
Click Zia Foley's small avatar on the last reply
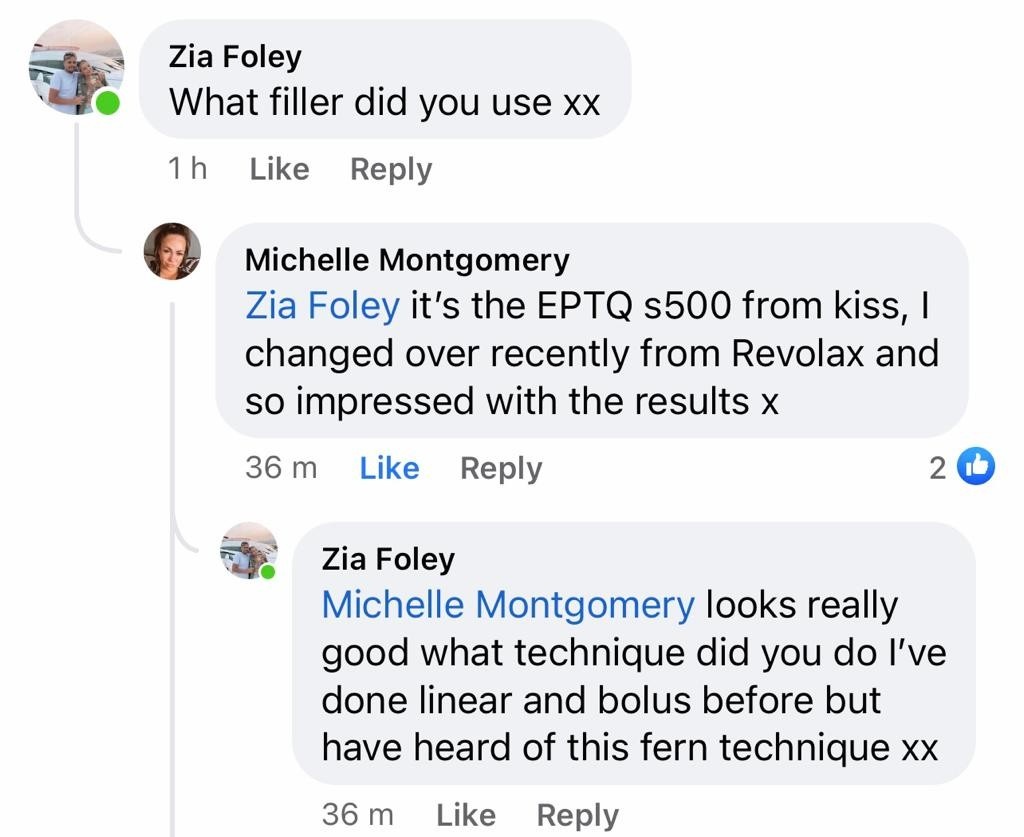click(248, 550)
